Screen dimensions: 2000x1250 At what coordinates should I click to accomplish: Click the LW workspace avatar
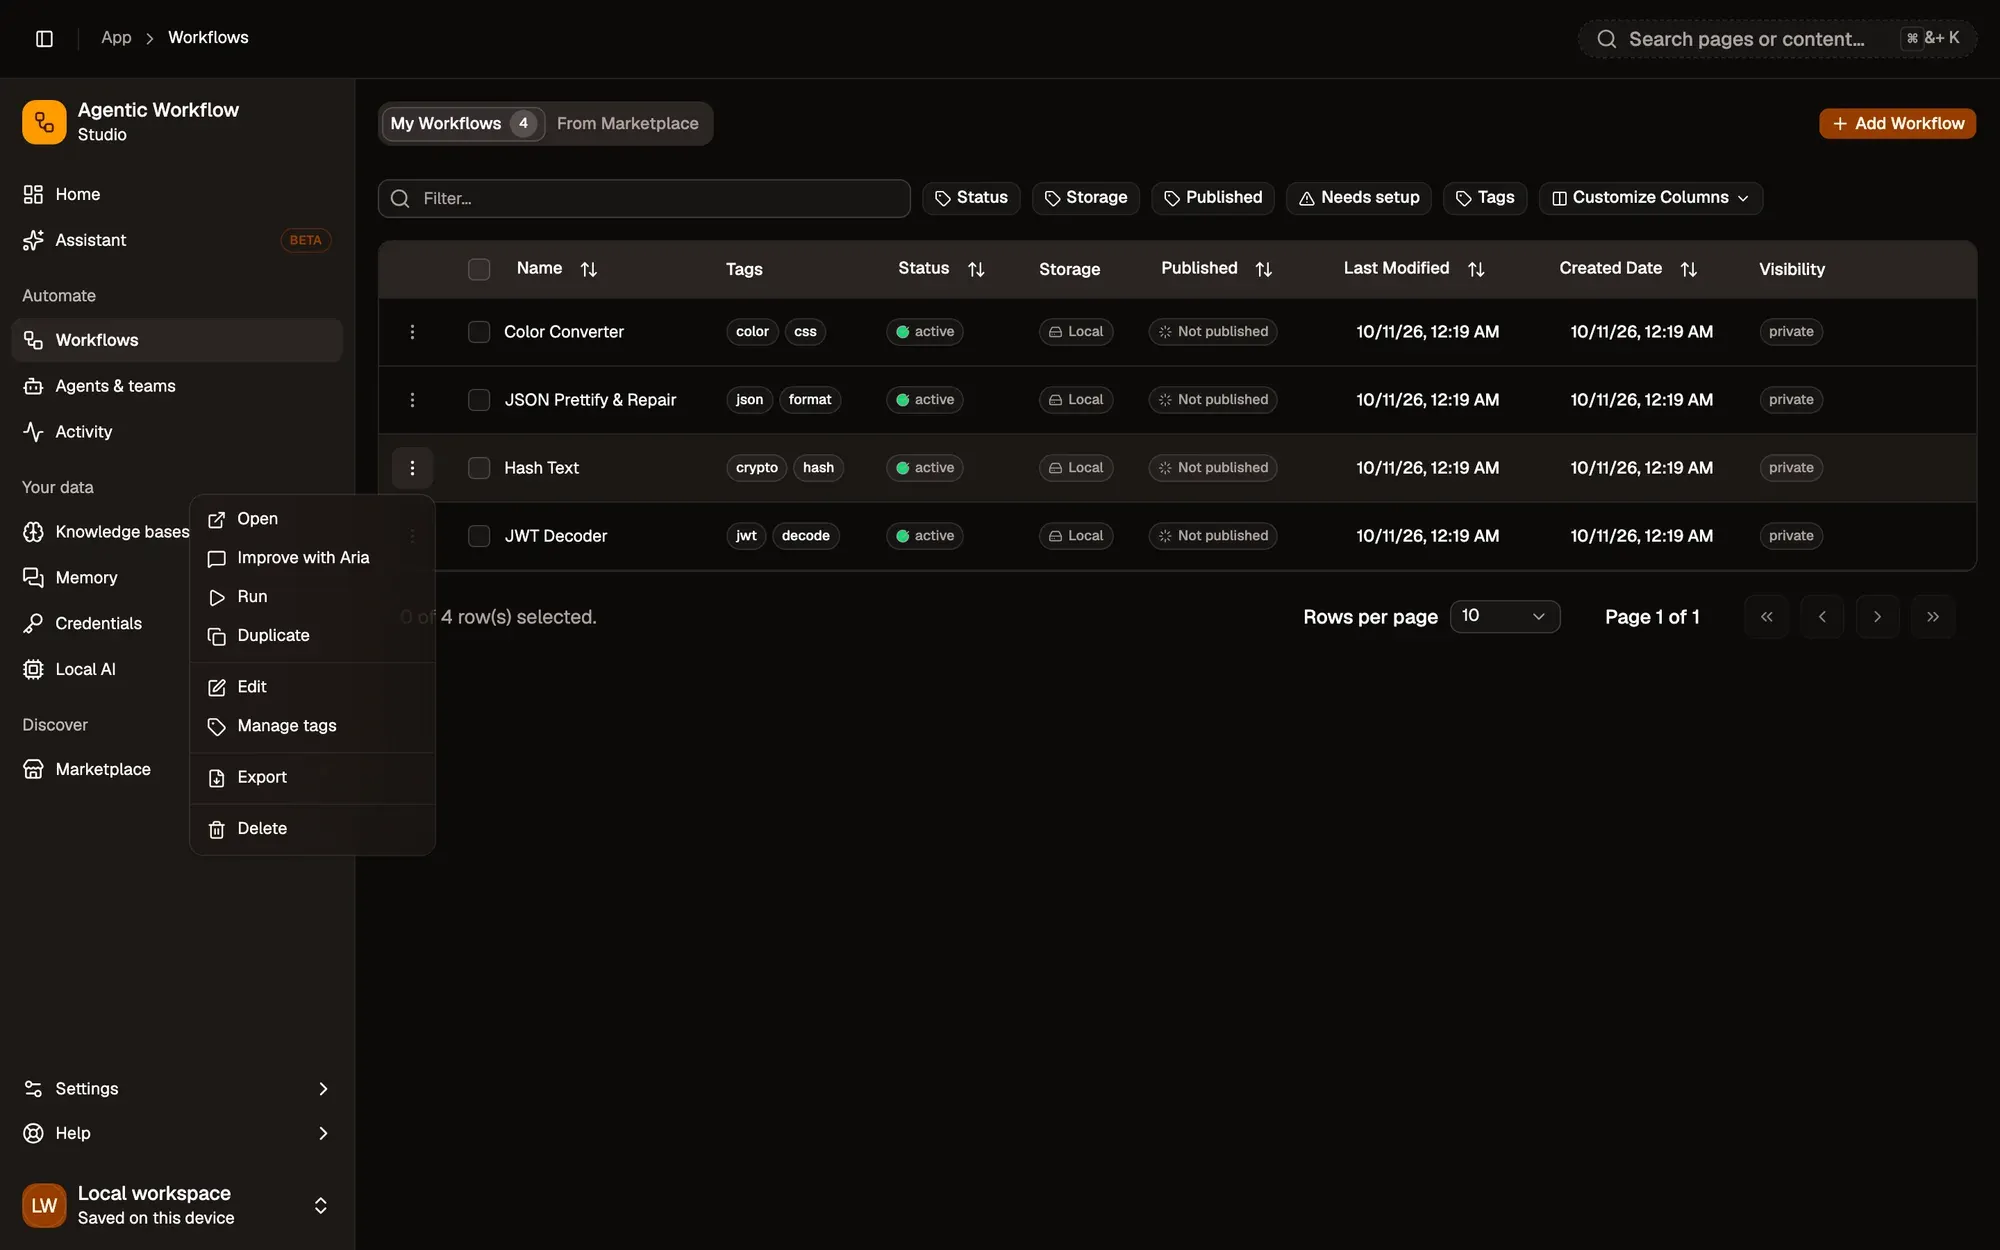pos(44,1205)
